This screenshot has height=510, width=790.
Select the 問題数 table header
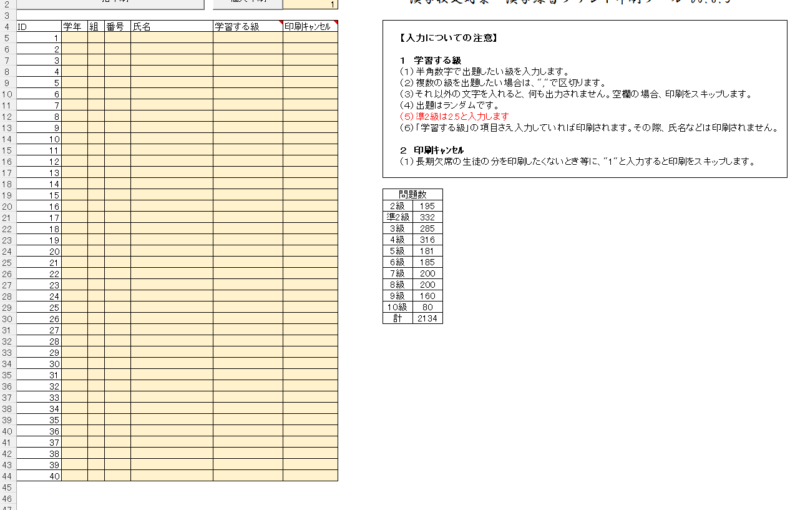pyautogui.click(x=412, y=194)
